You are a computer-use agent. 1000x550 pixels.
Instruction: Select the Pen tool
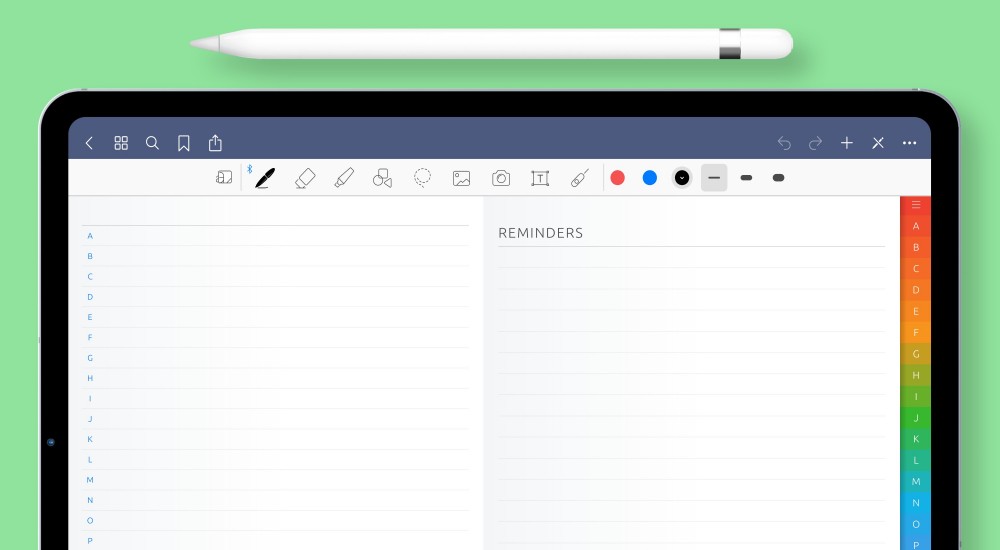(x=265, y=178)
